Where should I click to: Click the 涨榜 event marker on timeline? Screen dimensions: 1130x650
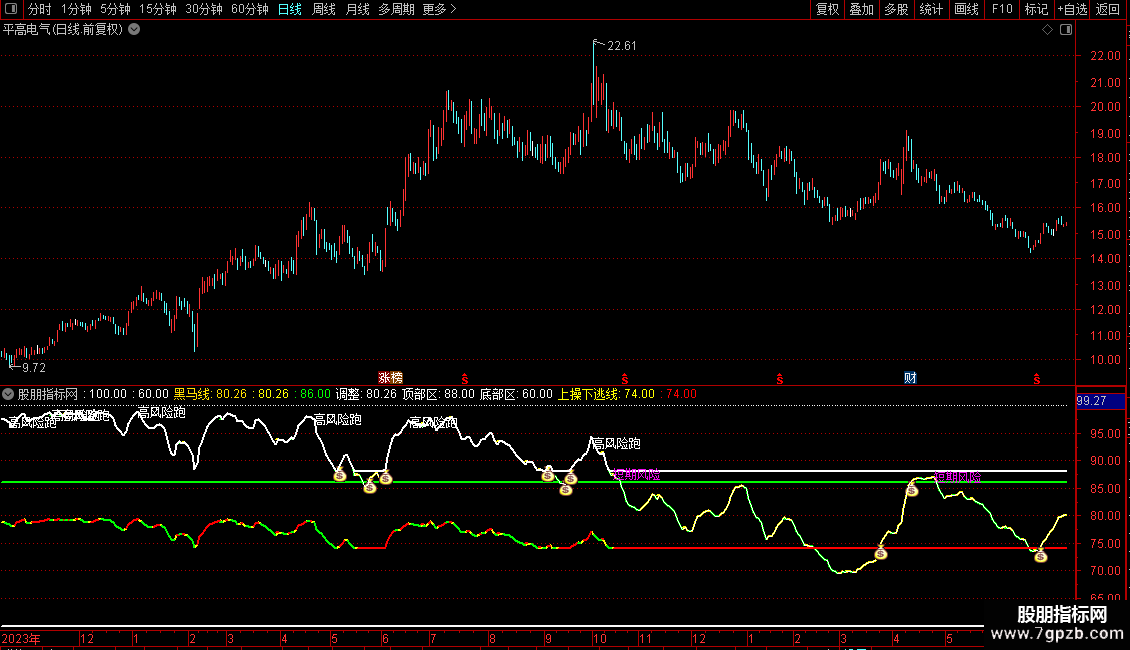[x=390, y=378]
